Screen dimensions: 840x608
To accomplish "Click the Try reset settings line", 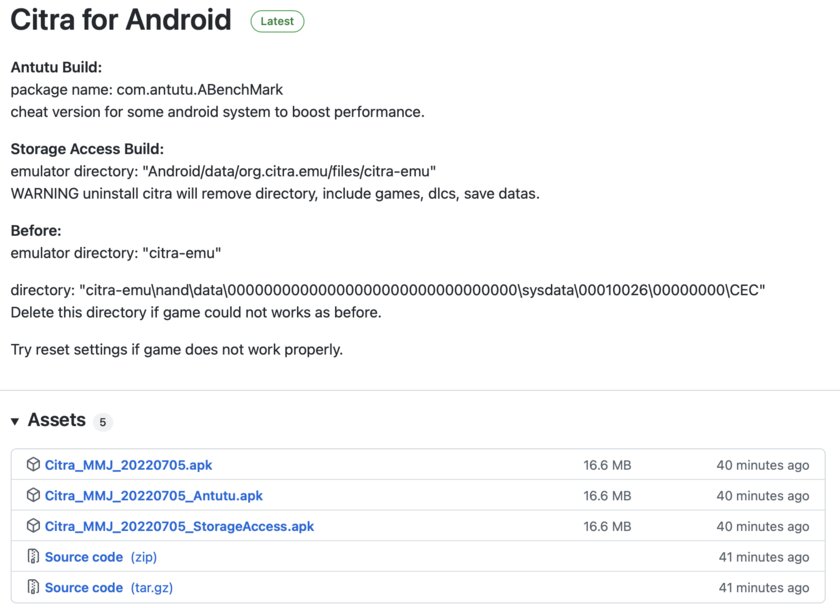I will pos(177,349).
